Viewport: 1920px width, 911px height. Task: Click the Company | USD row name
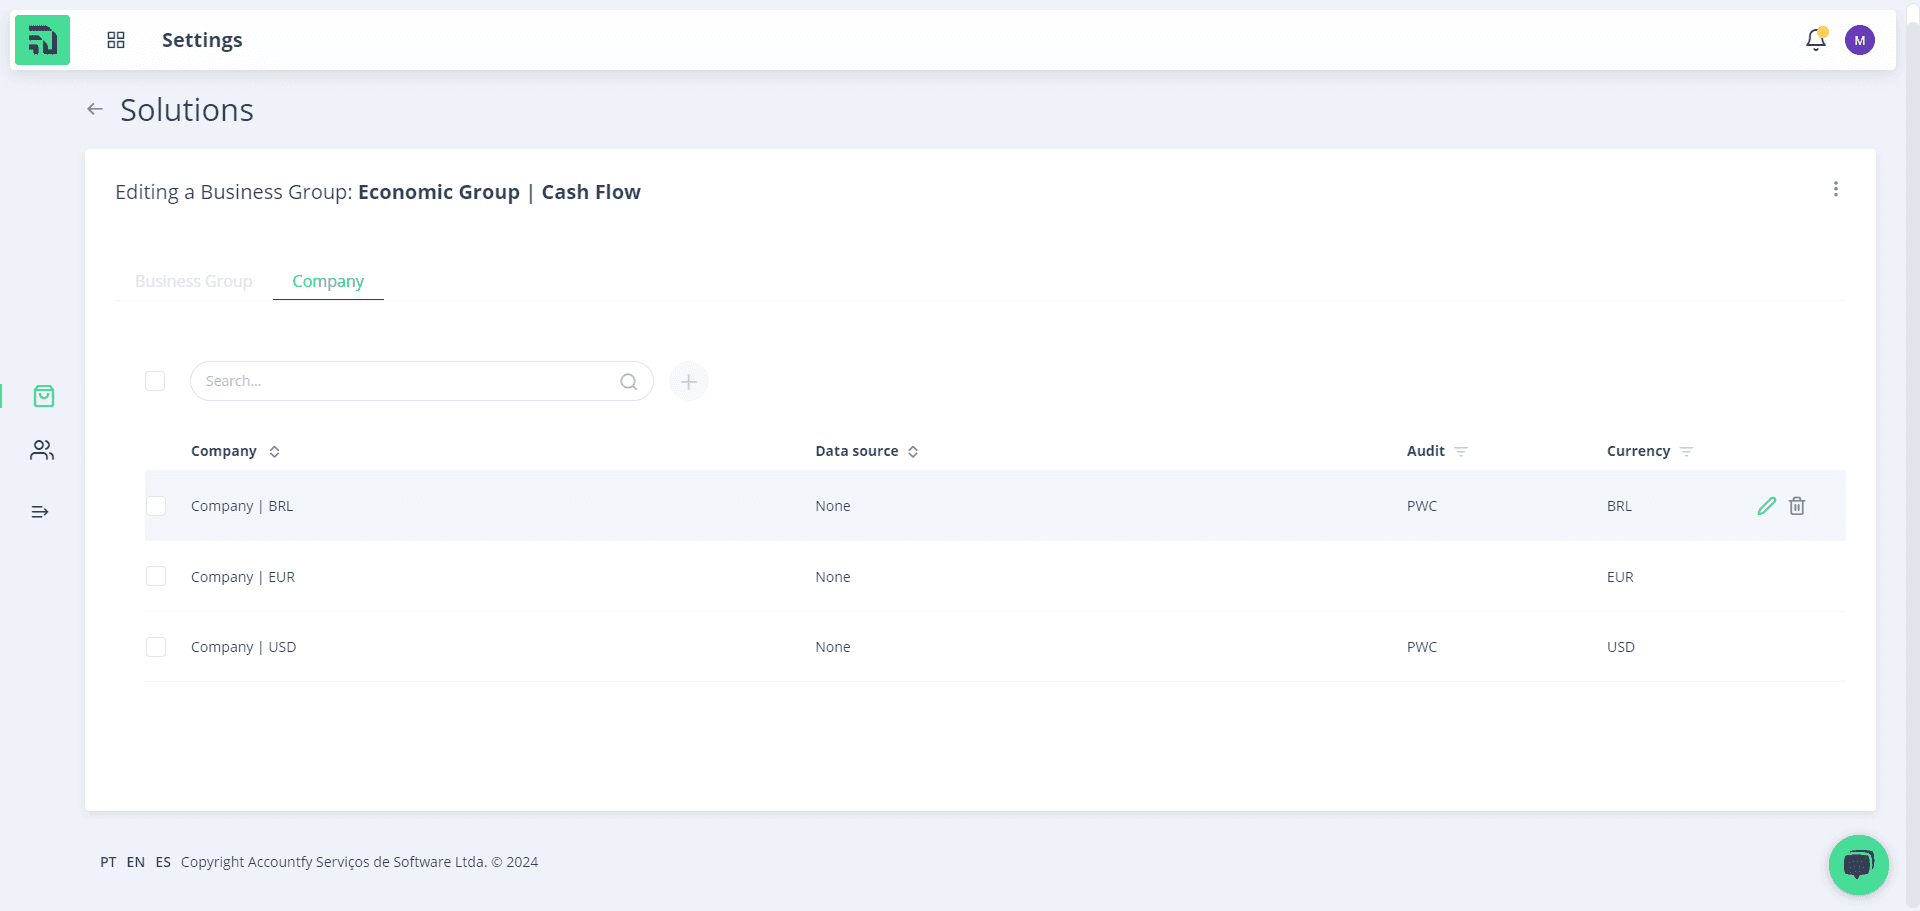coord(243,647)
